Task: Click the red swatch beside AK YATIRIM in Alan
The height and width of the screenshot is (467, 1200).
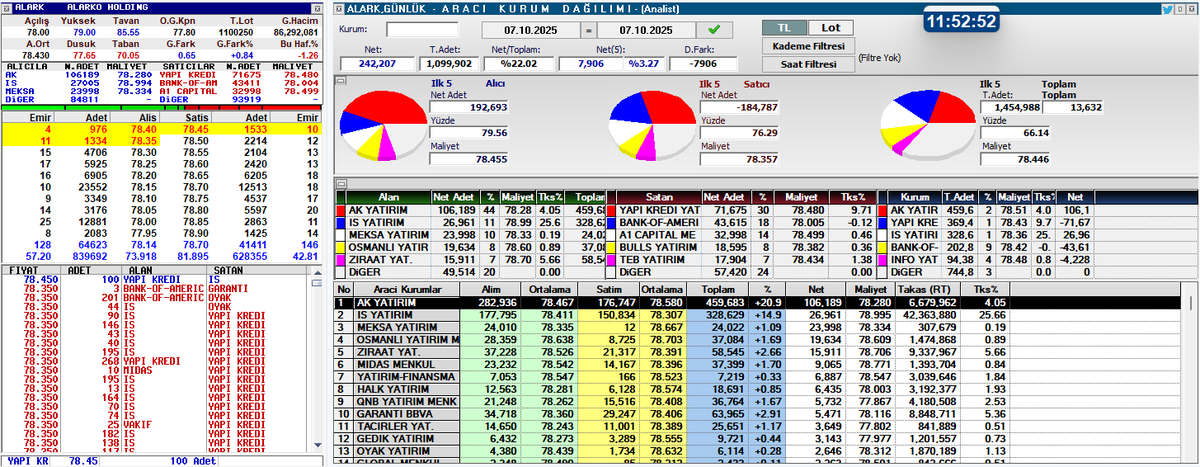Action: point(341,210)
